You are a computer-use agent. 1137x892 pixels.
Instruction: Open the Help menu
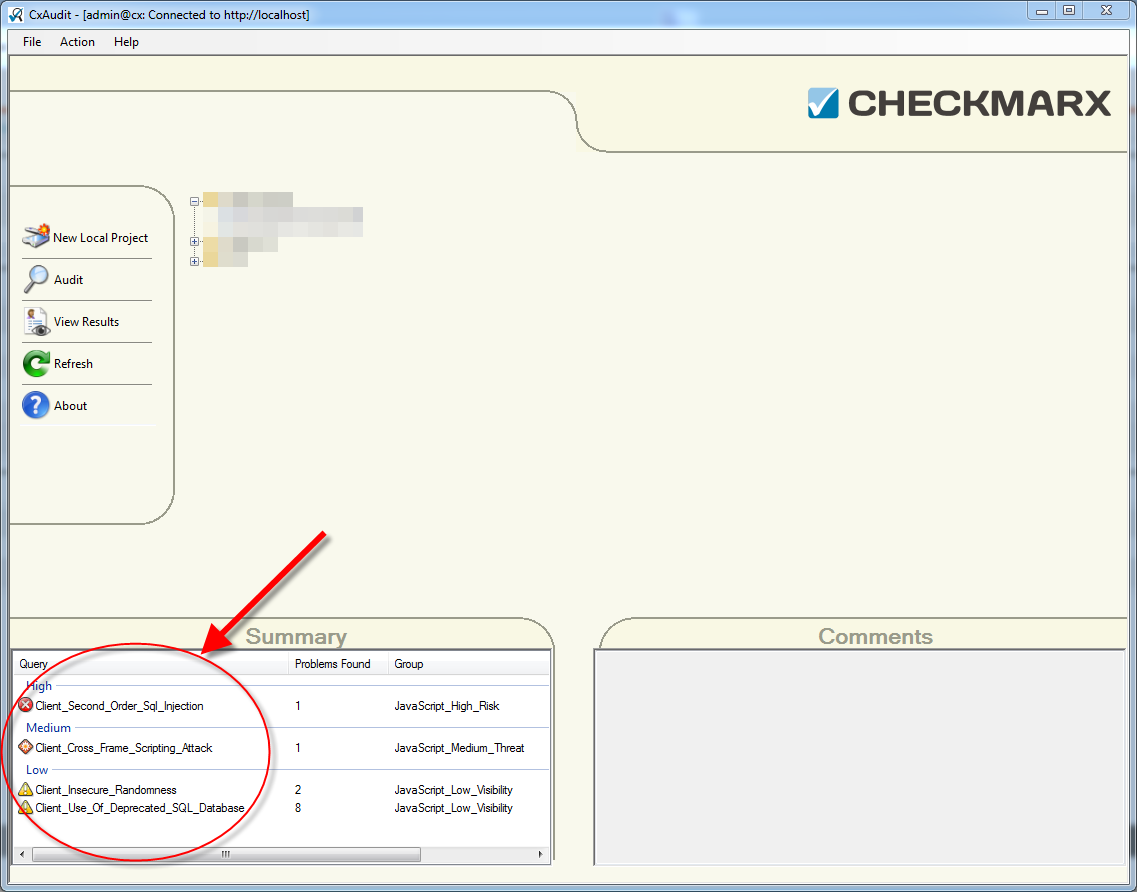[x=126, y=42]
